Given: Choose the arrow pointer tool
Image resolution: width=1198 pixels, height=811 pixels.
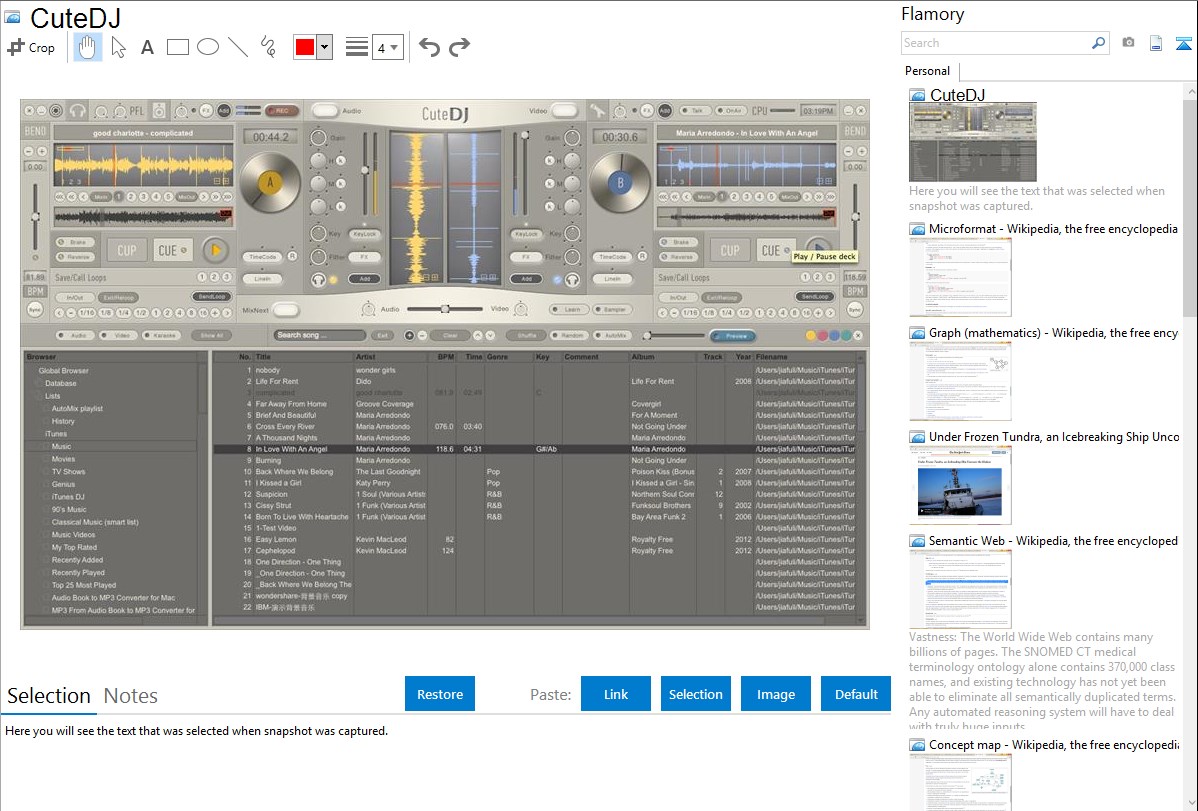Looking at the screenshot, I should (118, 47).
